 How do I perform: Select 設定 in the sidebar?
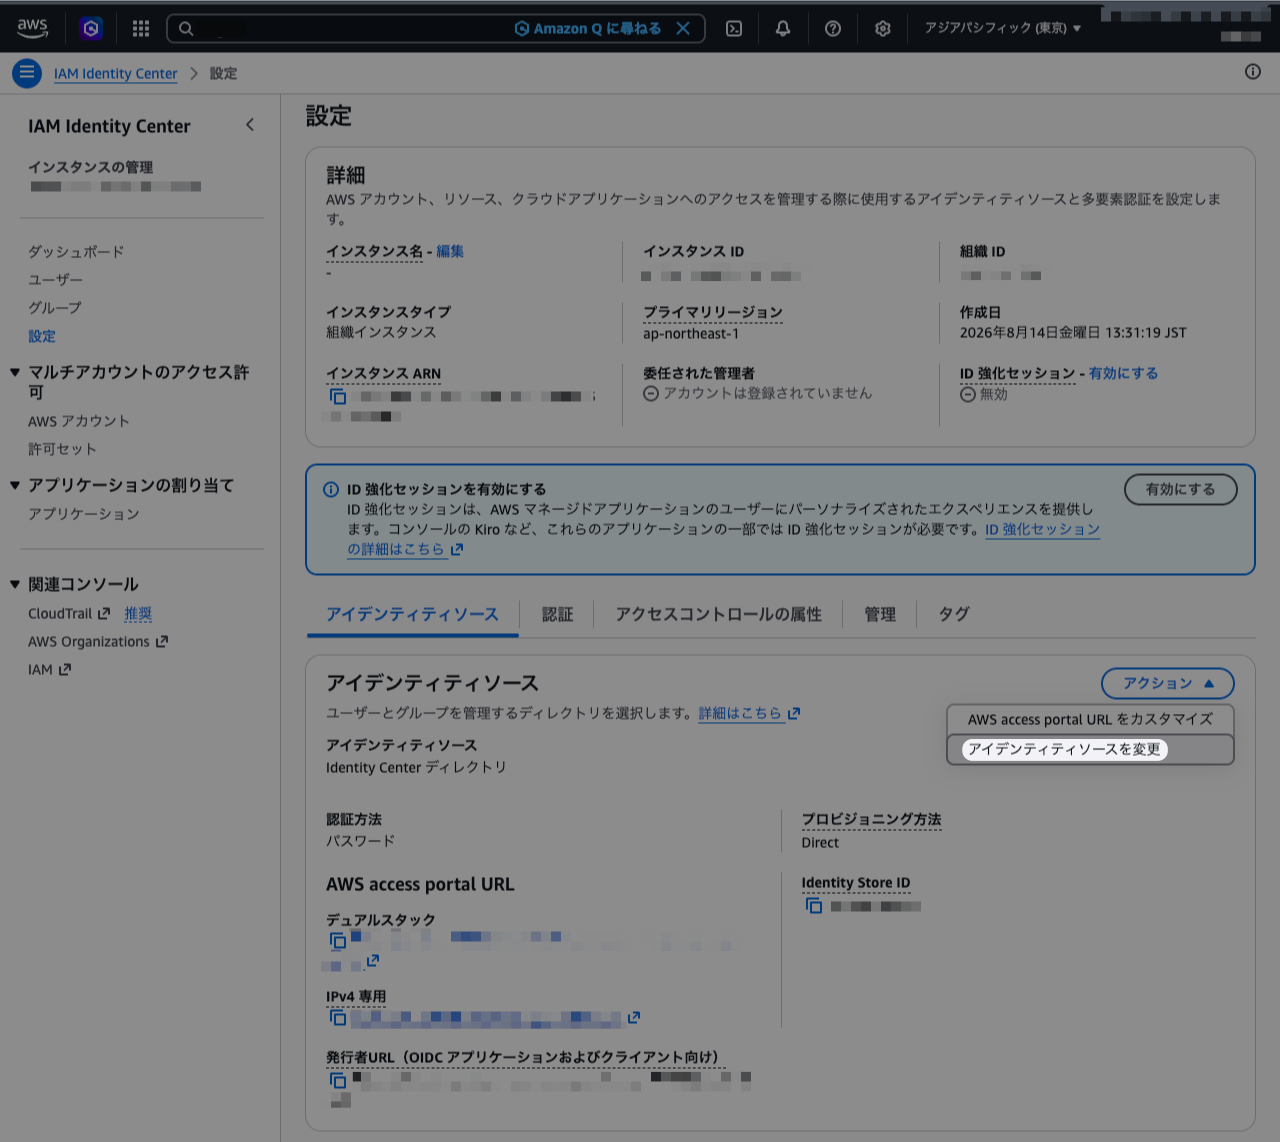[42, 337]
